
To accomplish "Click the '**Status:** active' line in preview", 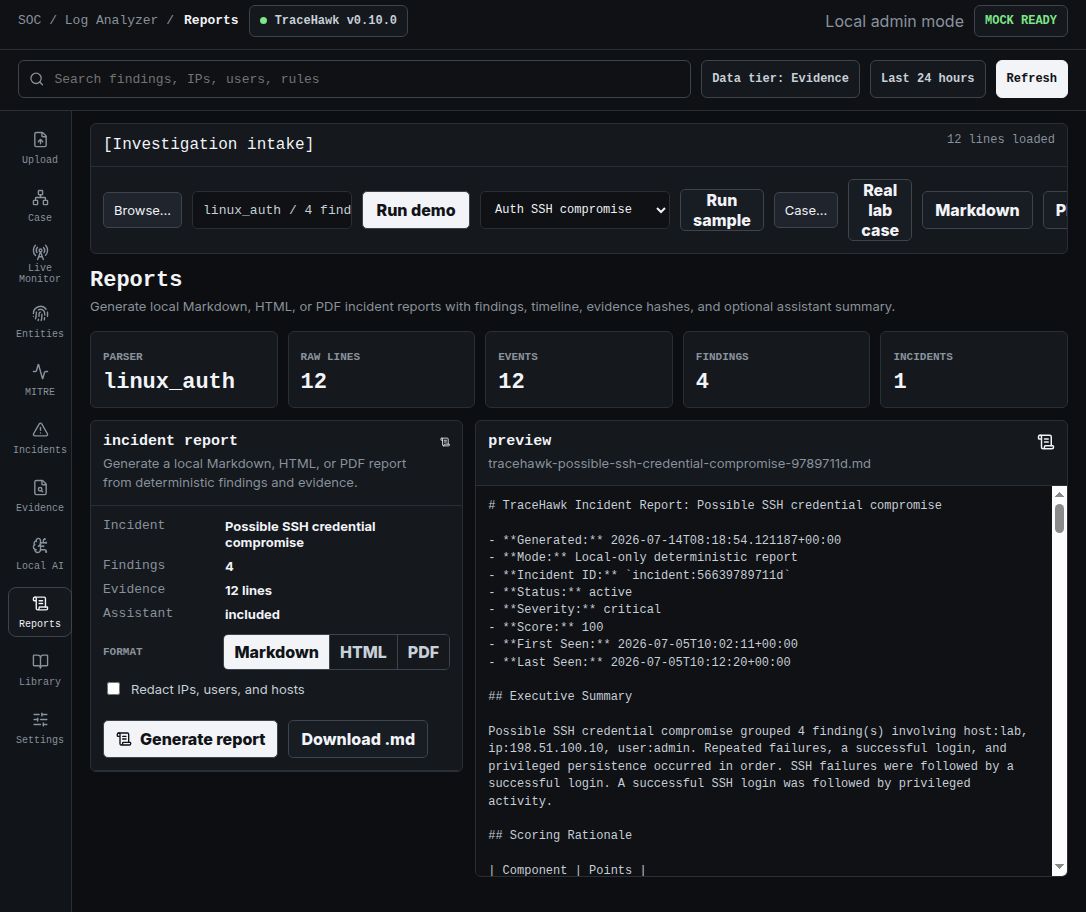I will coord(560,591).
